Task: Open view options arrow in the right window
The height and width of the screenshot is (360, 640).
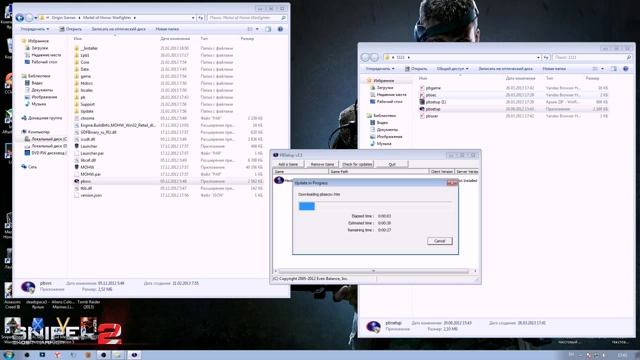Action: 602,69
